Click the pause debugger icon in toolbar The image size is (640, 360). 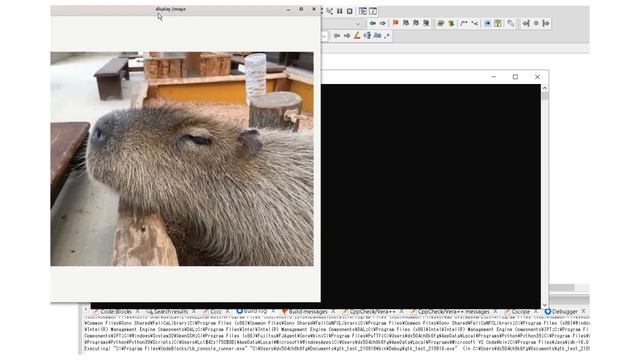(x=340, y=11)
